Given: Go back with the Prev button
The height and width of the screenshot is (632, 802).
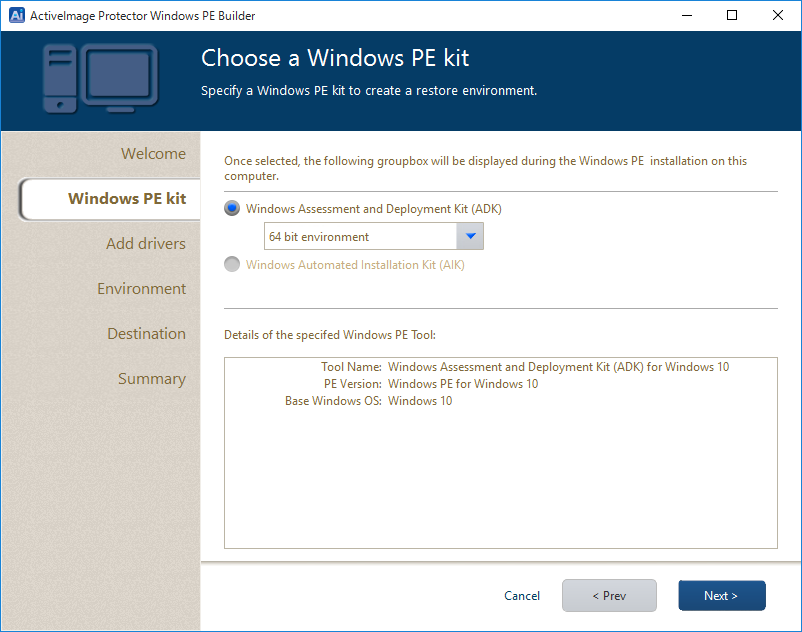Looking at the screenshot, I should [609, 596].
